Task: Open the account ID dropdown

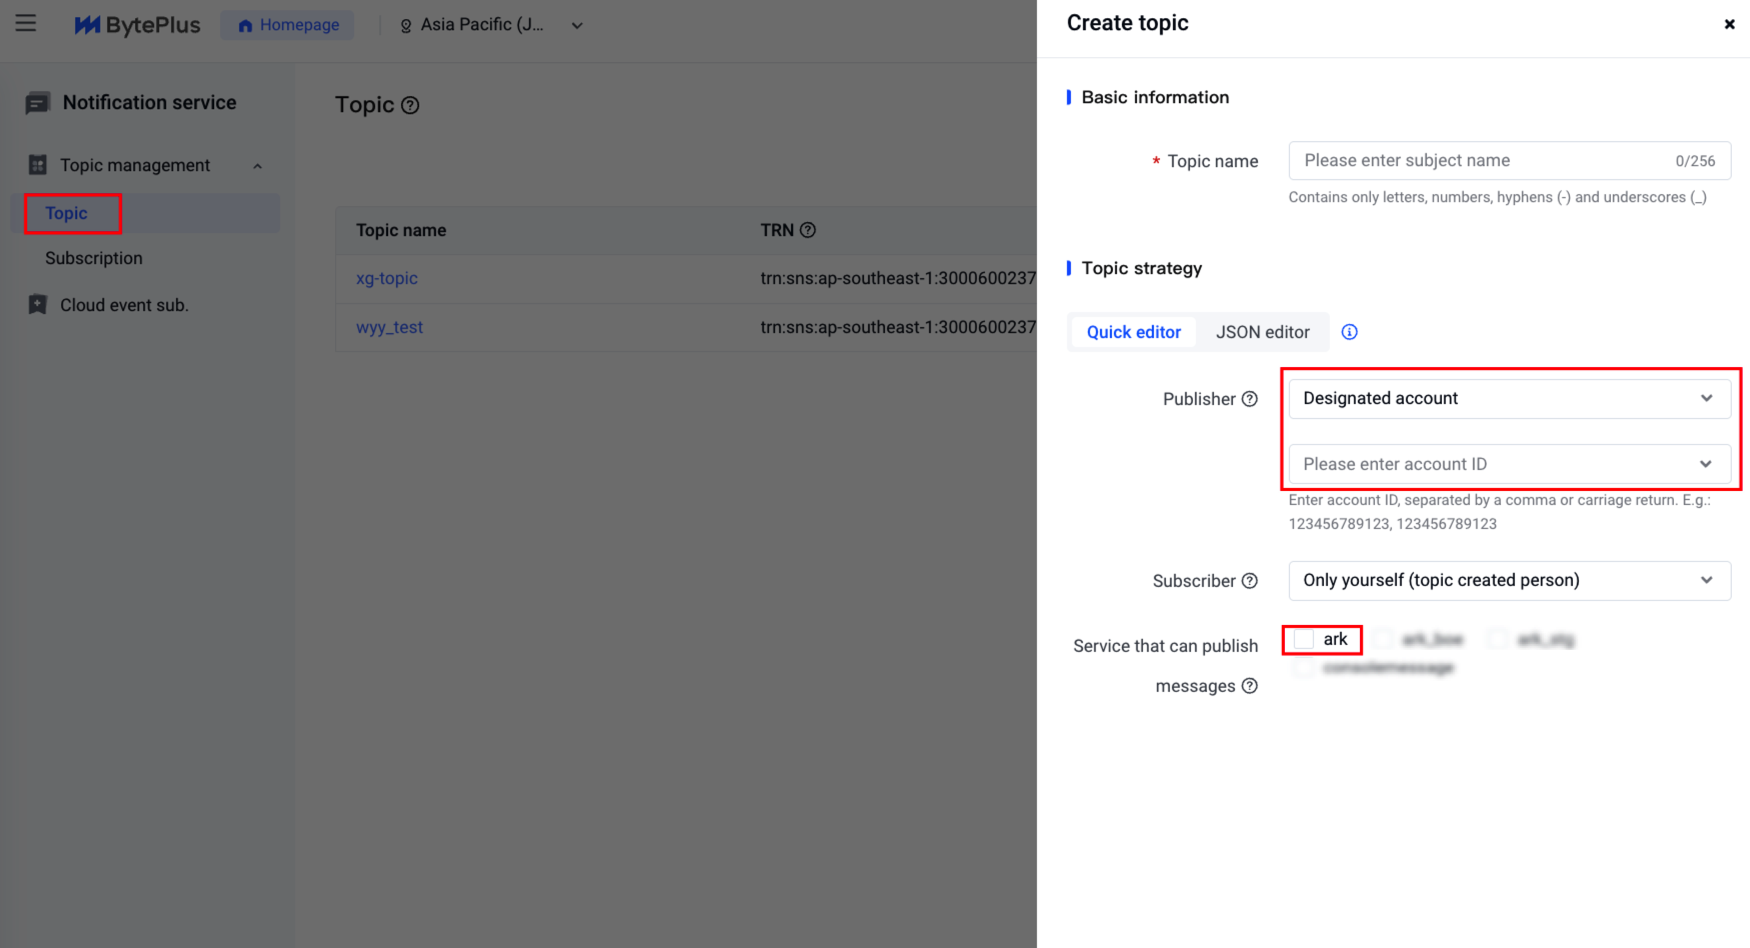Action: click(1509, 464)
